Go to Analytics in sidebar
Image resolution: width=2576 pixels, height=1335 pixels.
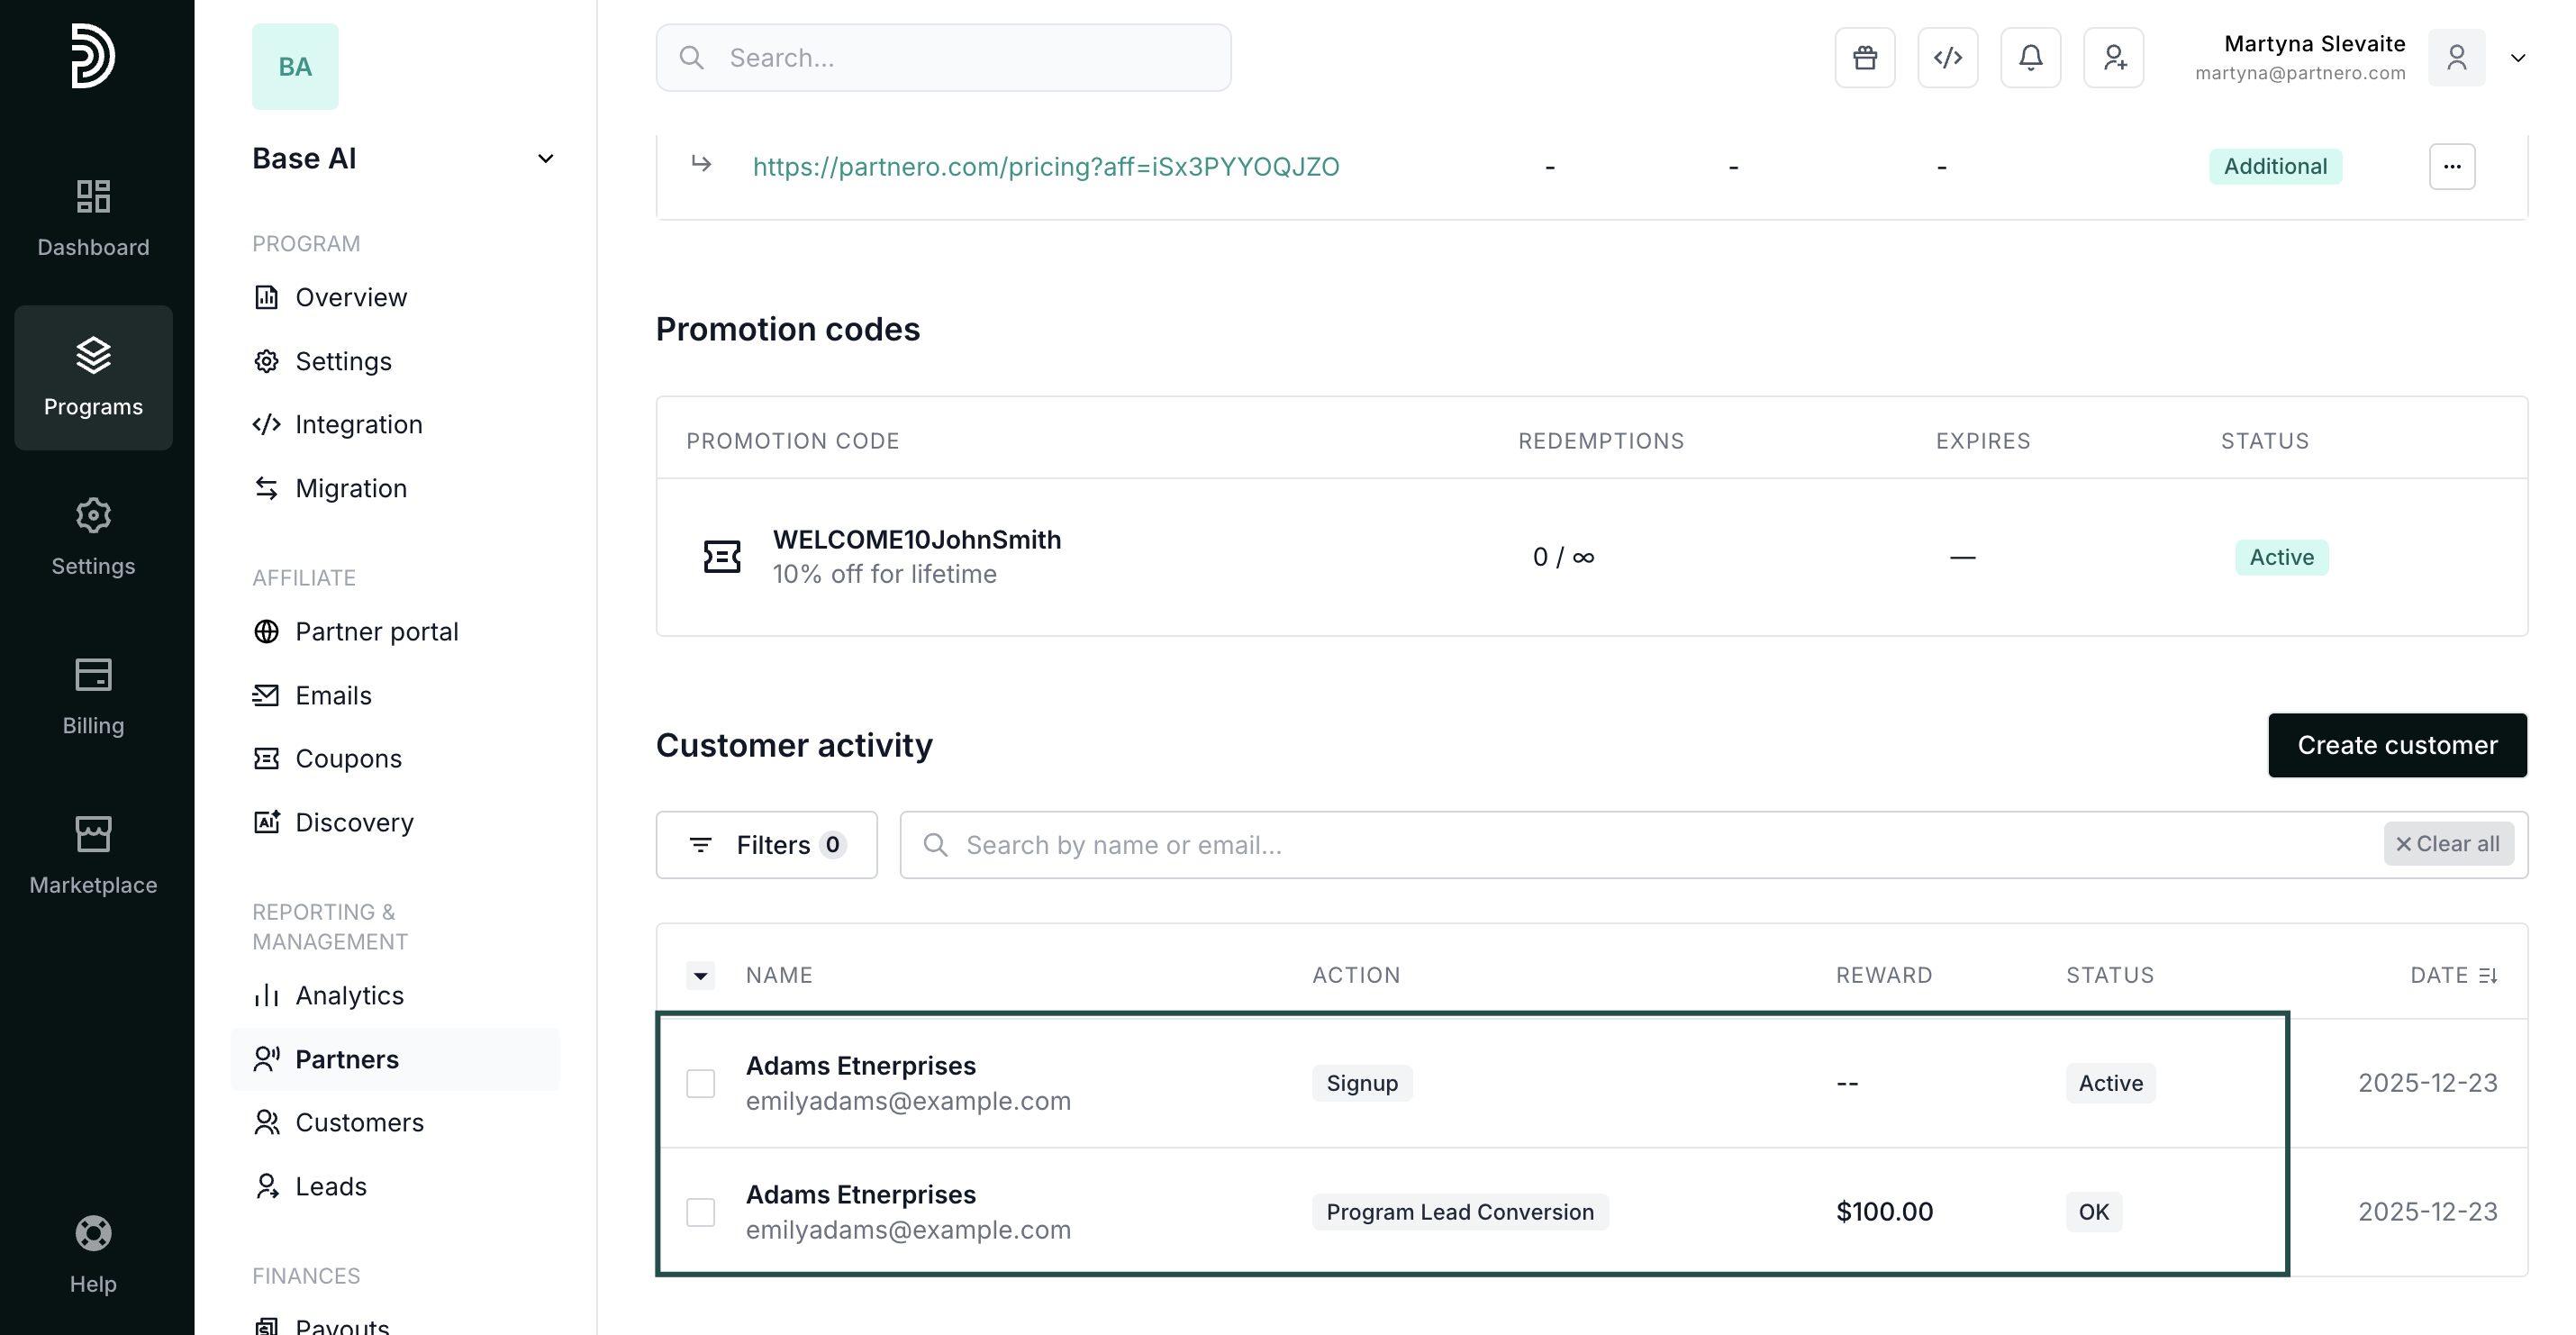349,995
